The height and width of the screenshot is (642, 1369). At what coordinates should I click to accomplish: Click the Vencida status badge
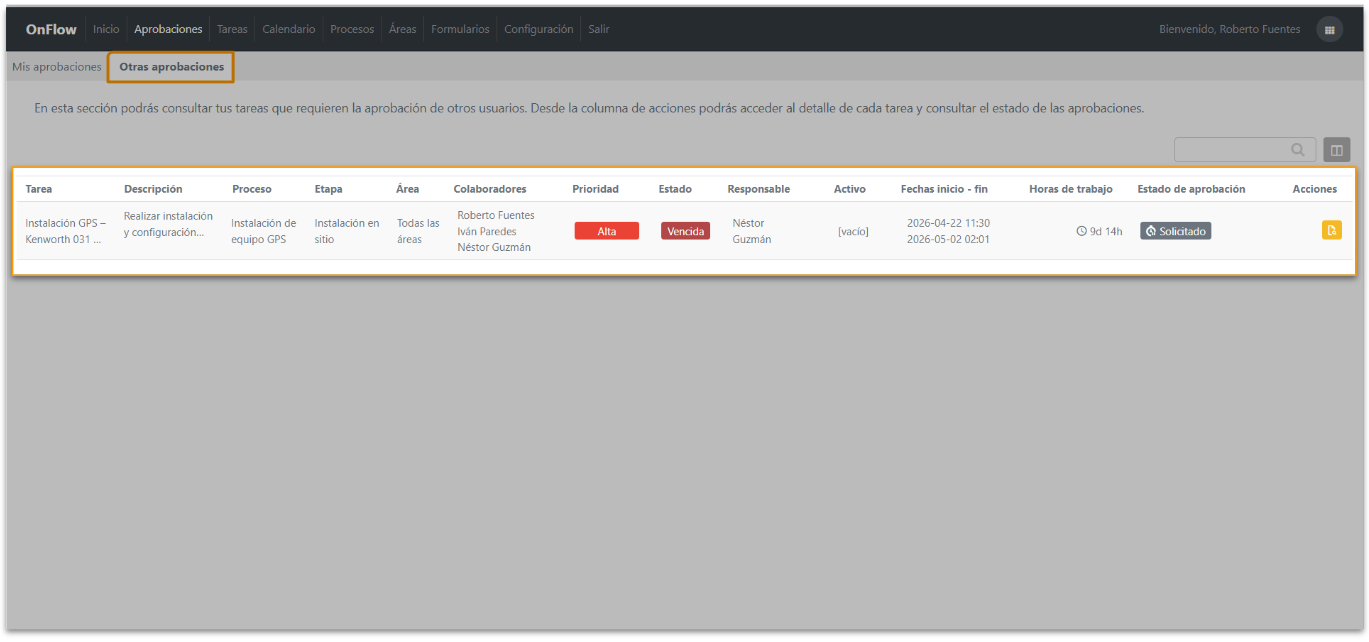click(x=685, y=231)
